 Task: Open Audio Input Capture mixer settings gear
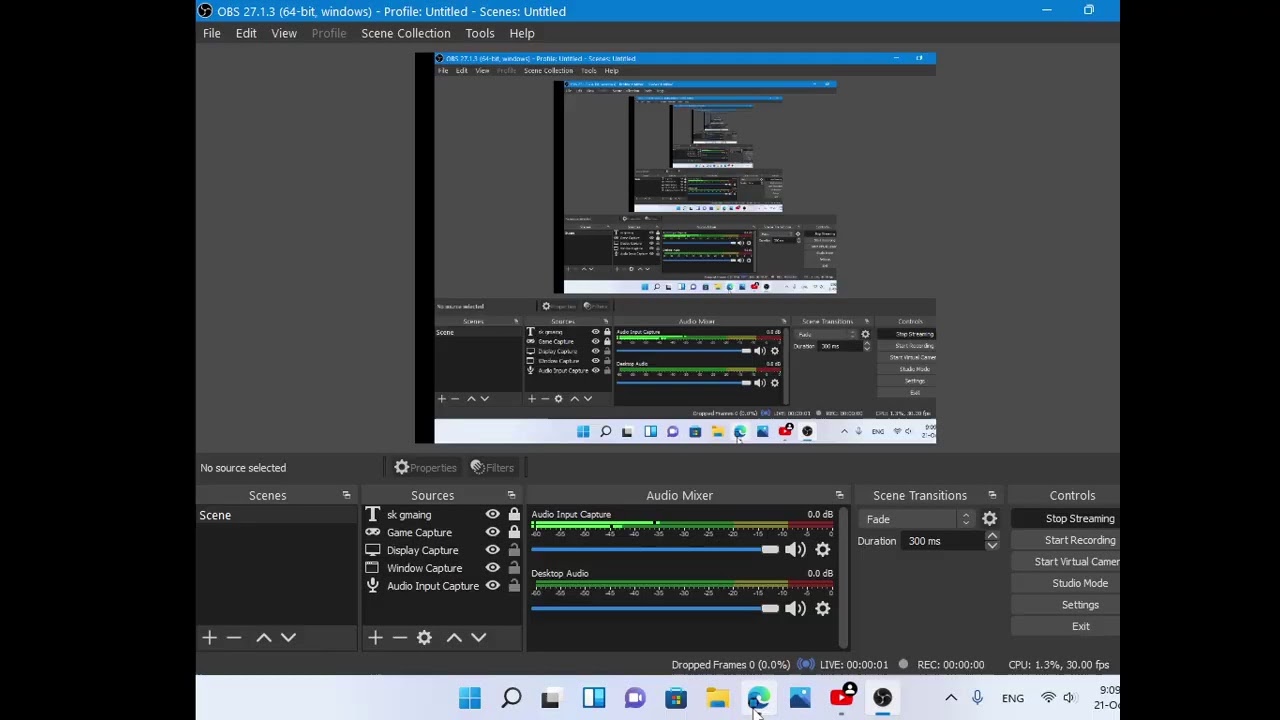pos(823,549)
